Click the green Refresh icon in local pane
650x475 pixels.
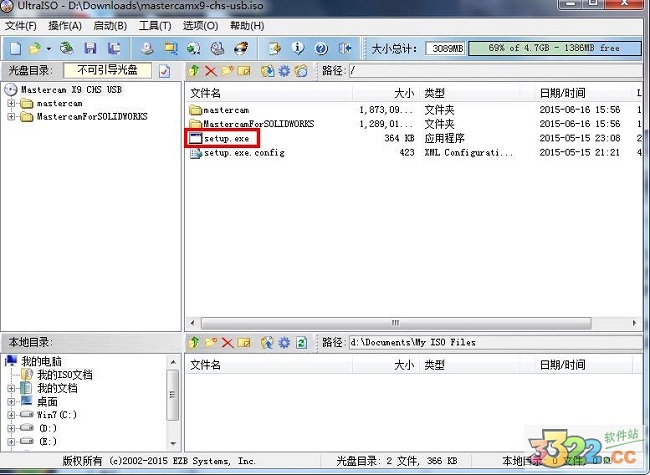point(301,342)
